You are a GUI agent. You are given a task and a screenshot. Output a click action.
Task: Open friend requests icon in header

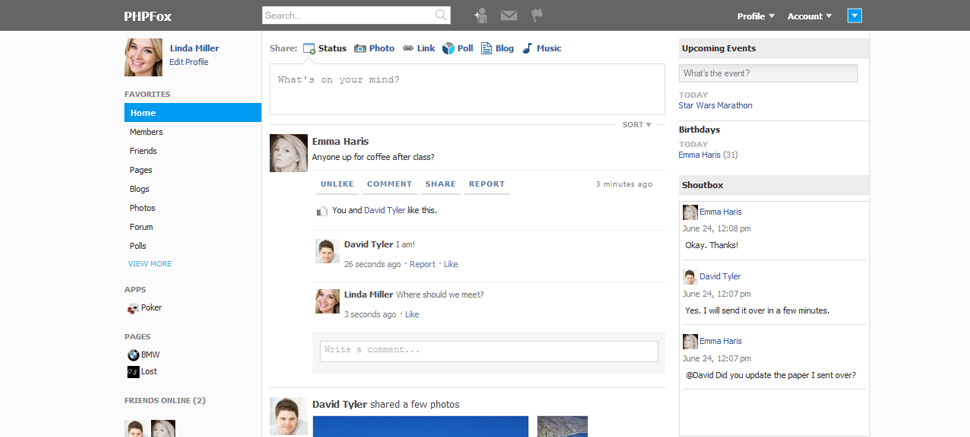[481, 16]
